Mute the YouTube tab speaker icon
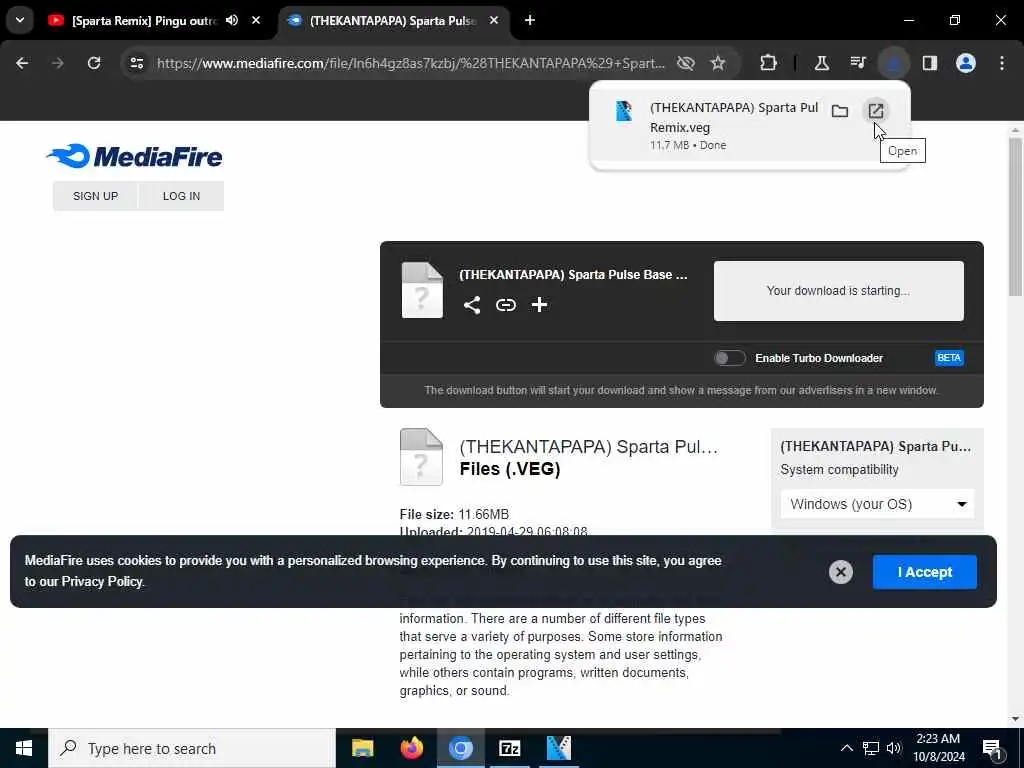 (232, 20)
